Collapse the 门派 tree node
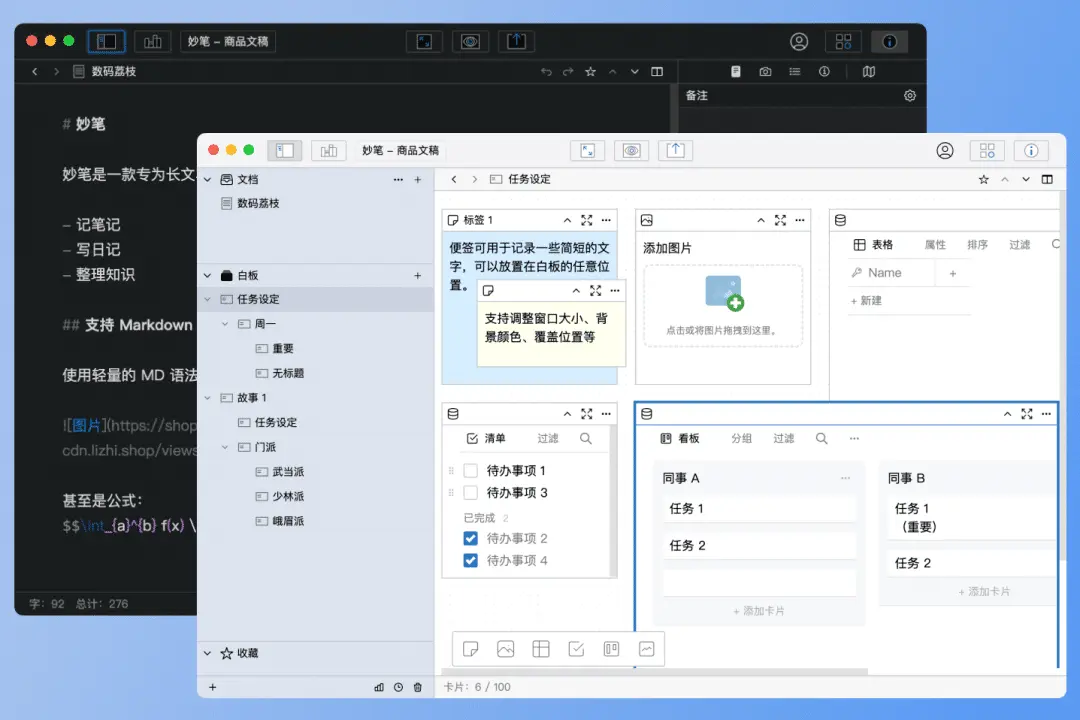Viewport: 1080px width, 720px height. 225,447
